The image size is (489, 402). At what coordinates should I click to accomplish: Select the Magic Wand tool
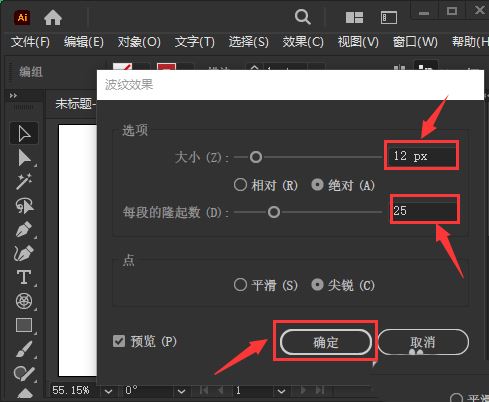pyautogui.click(x=24, y=181)
